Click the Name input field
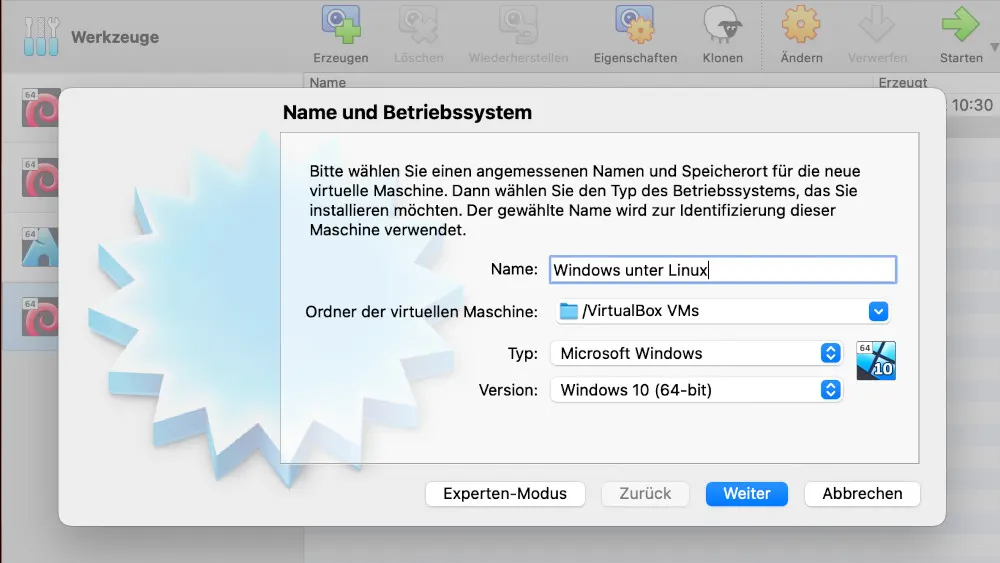The image size is (1000, 563). [723, 270]
